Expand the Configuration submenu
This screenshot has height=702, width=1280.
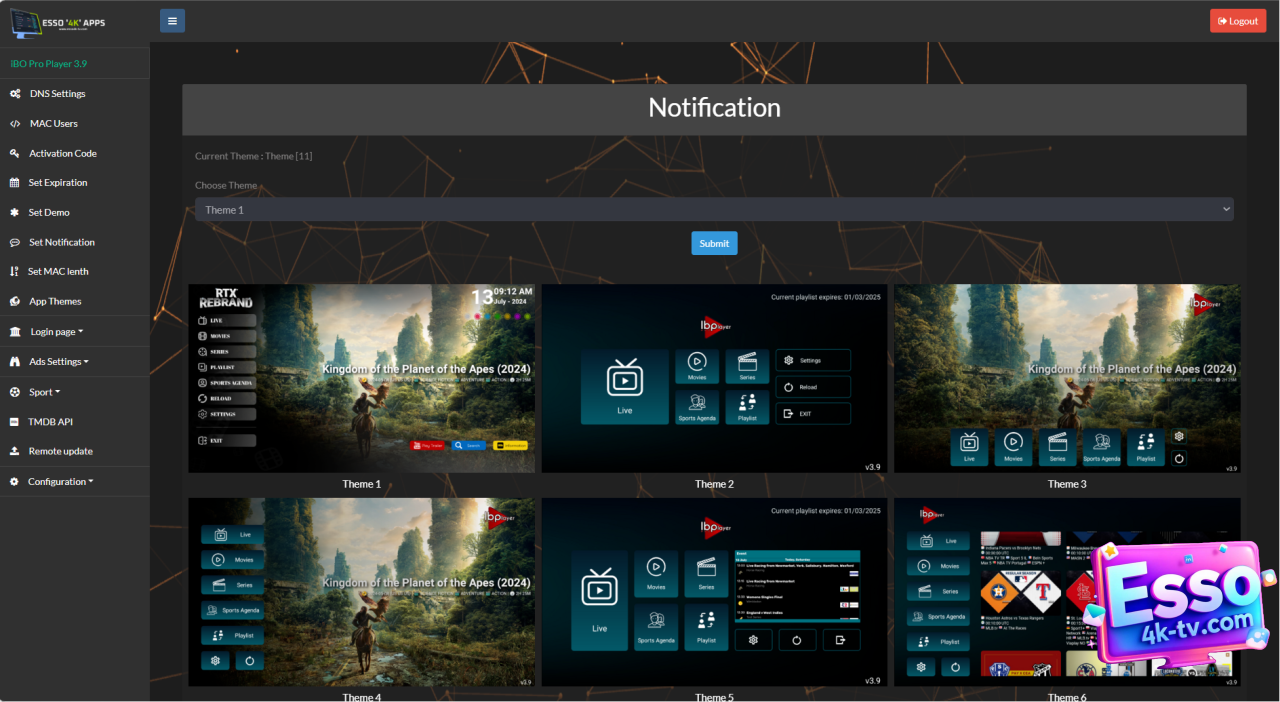(60, 482)
